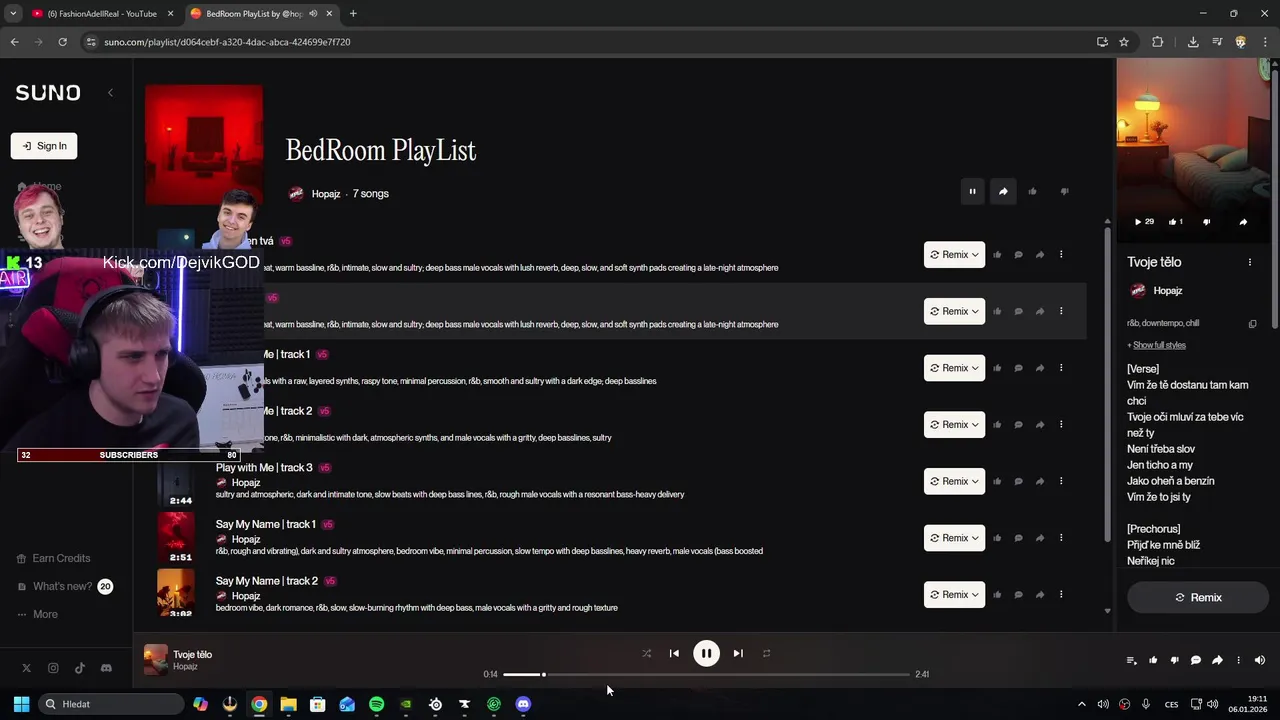The width and height of the screenshot is (1280, 720).
Task: Mute audio with player volume icon
Action: click(x=1260, y=660)
